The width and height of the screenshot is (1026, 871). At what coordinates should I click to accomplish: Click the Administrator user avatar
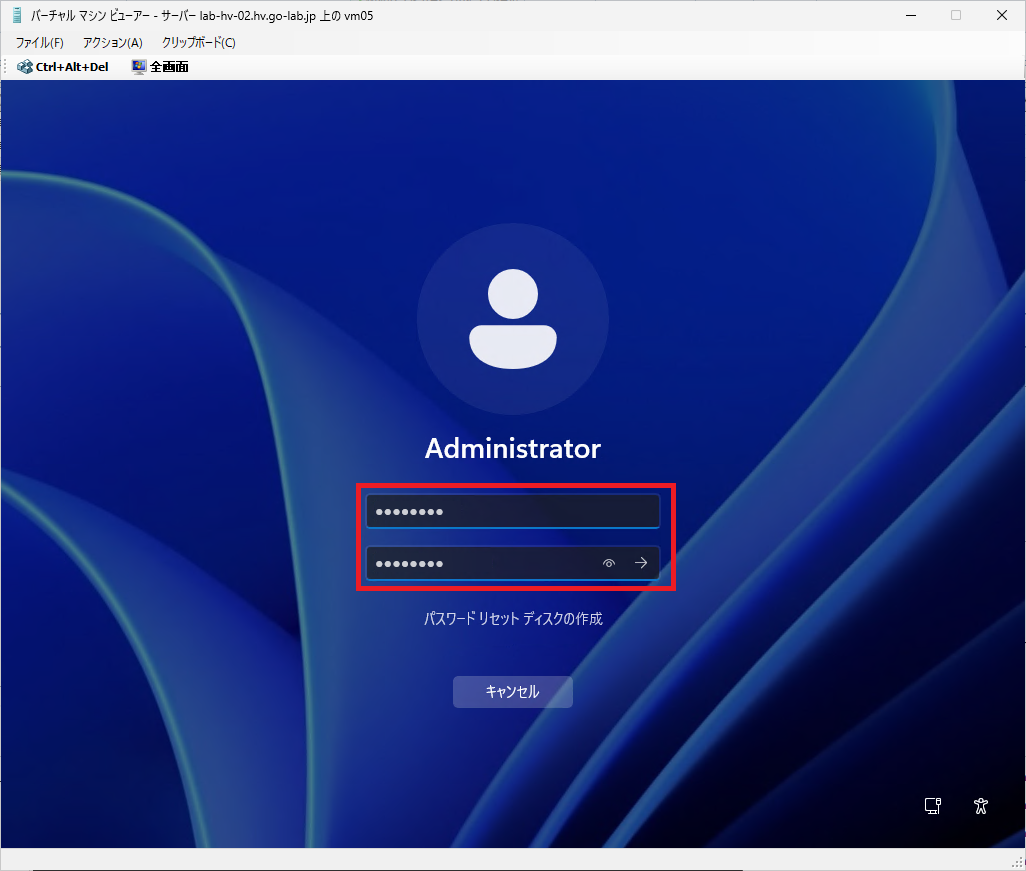(513, 319)
